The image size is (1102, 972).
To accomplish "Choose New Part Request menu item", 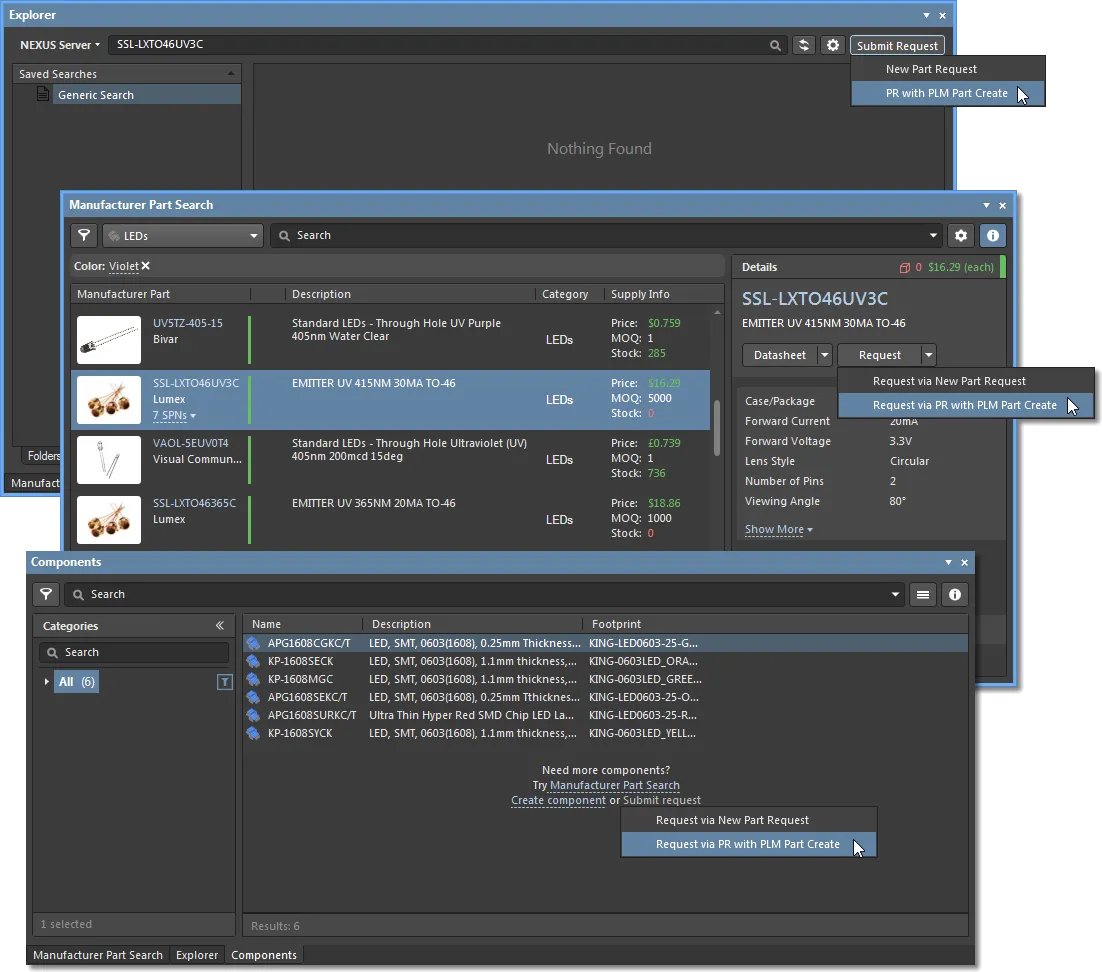I will [x=947, y=69].
